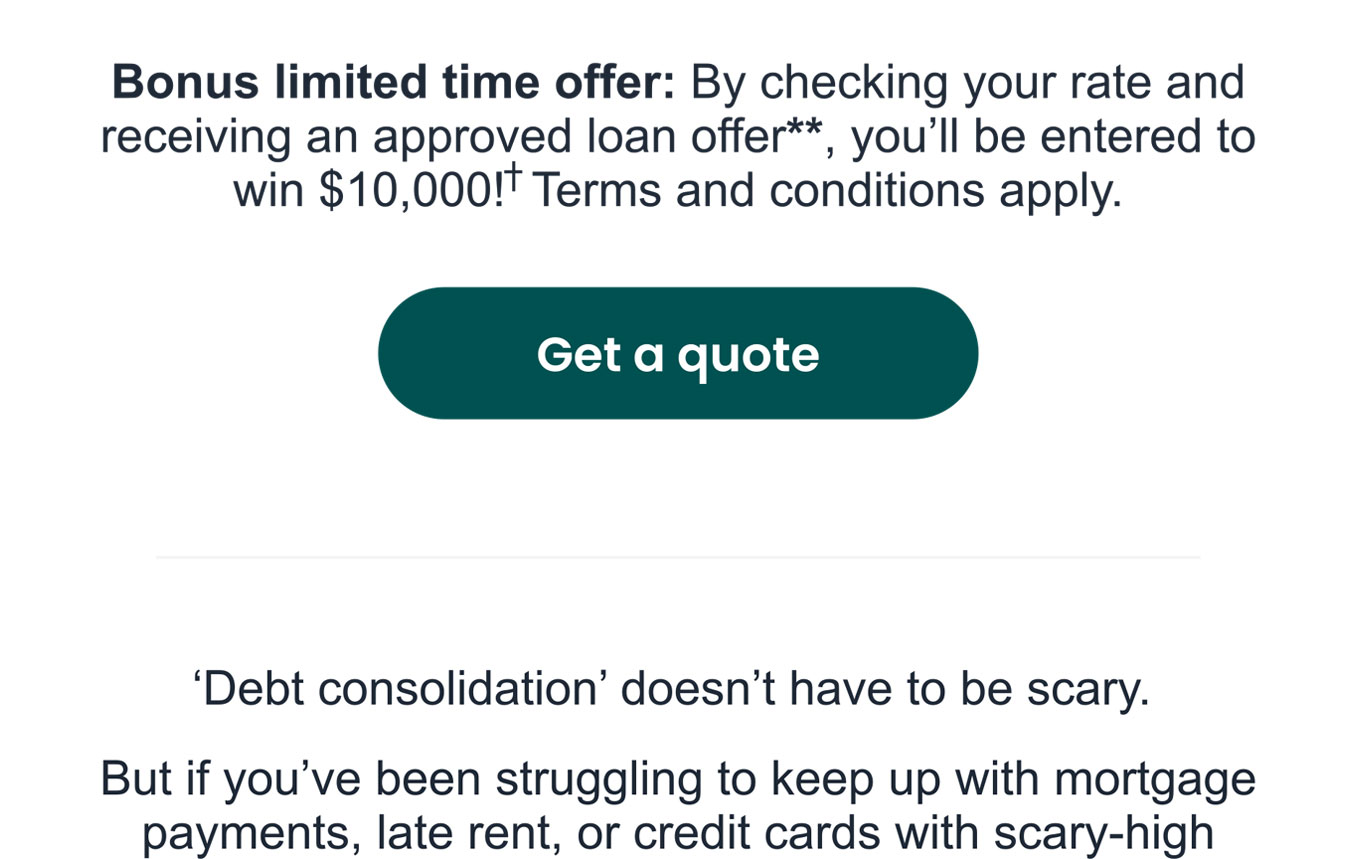Click the word 'mortgage' in the paragraph

(x=1151, y=780)
